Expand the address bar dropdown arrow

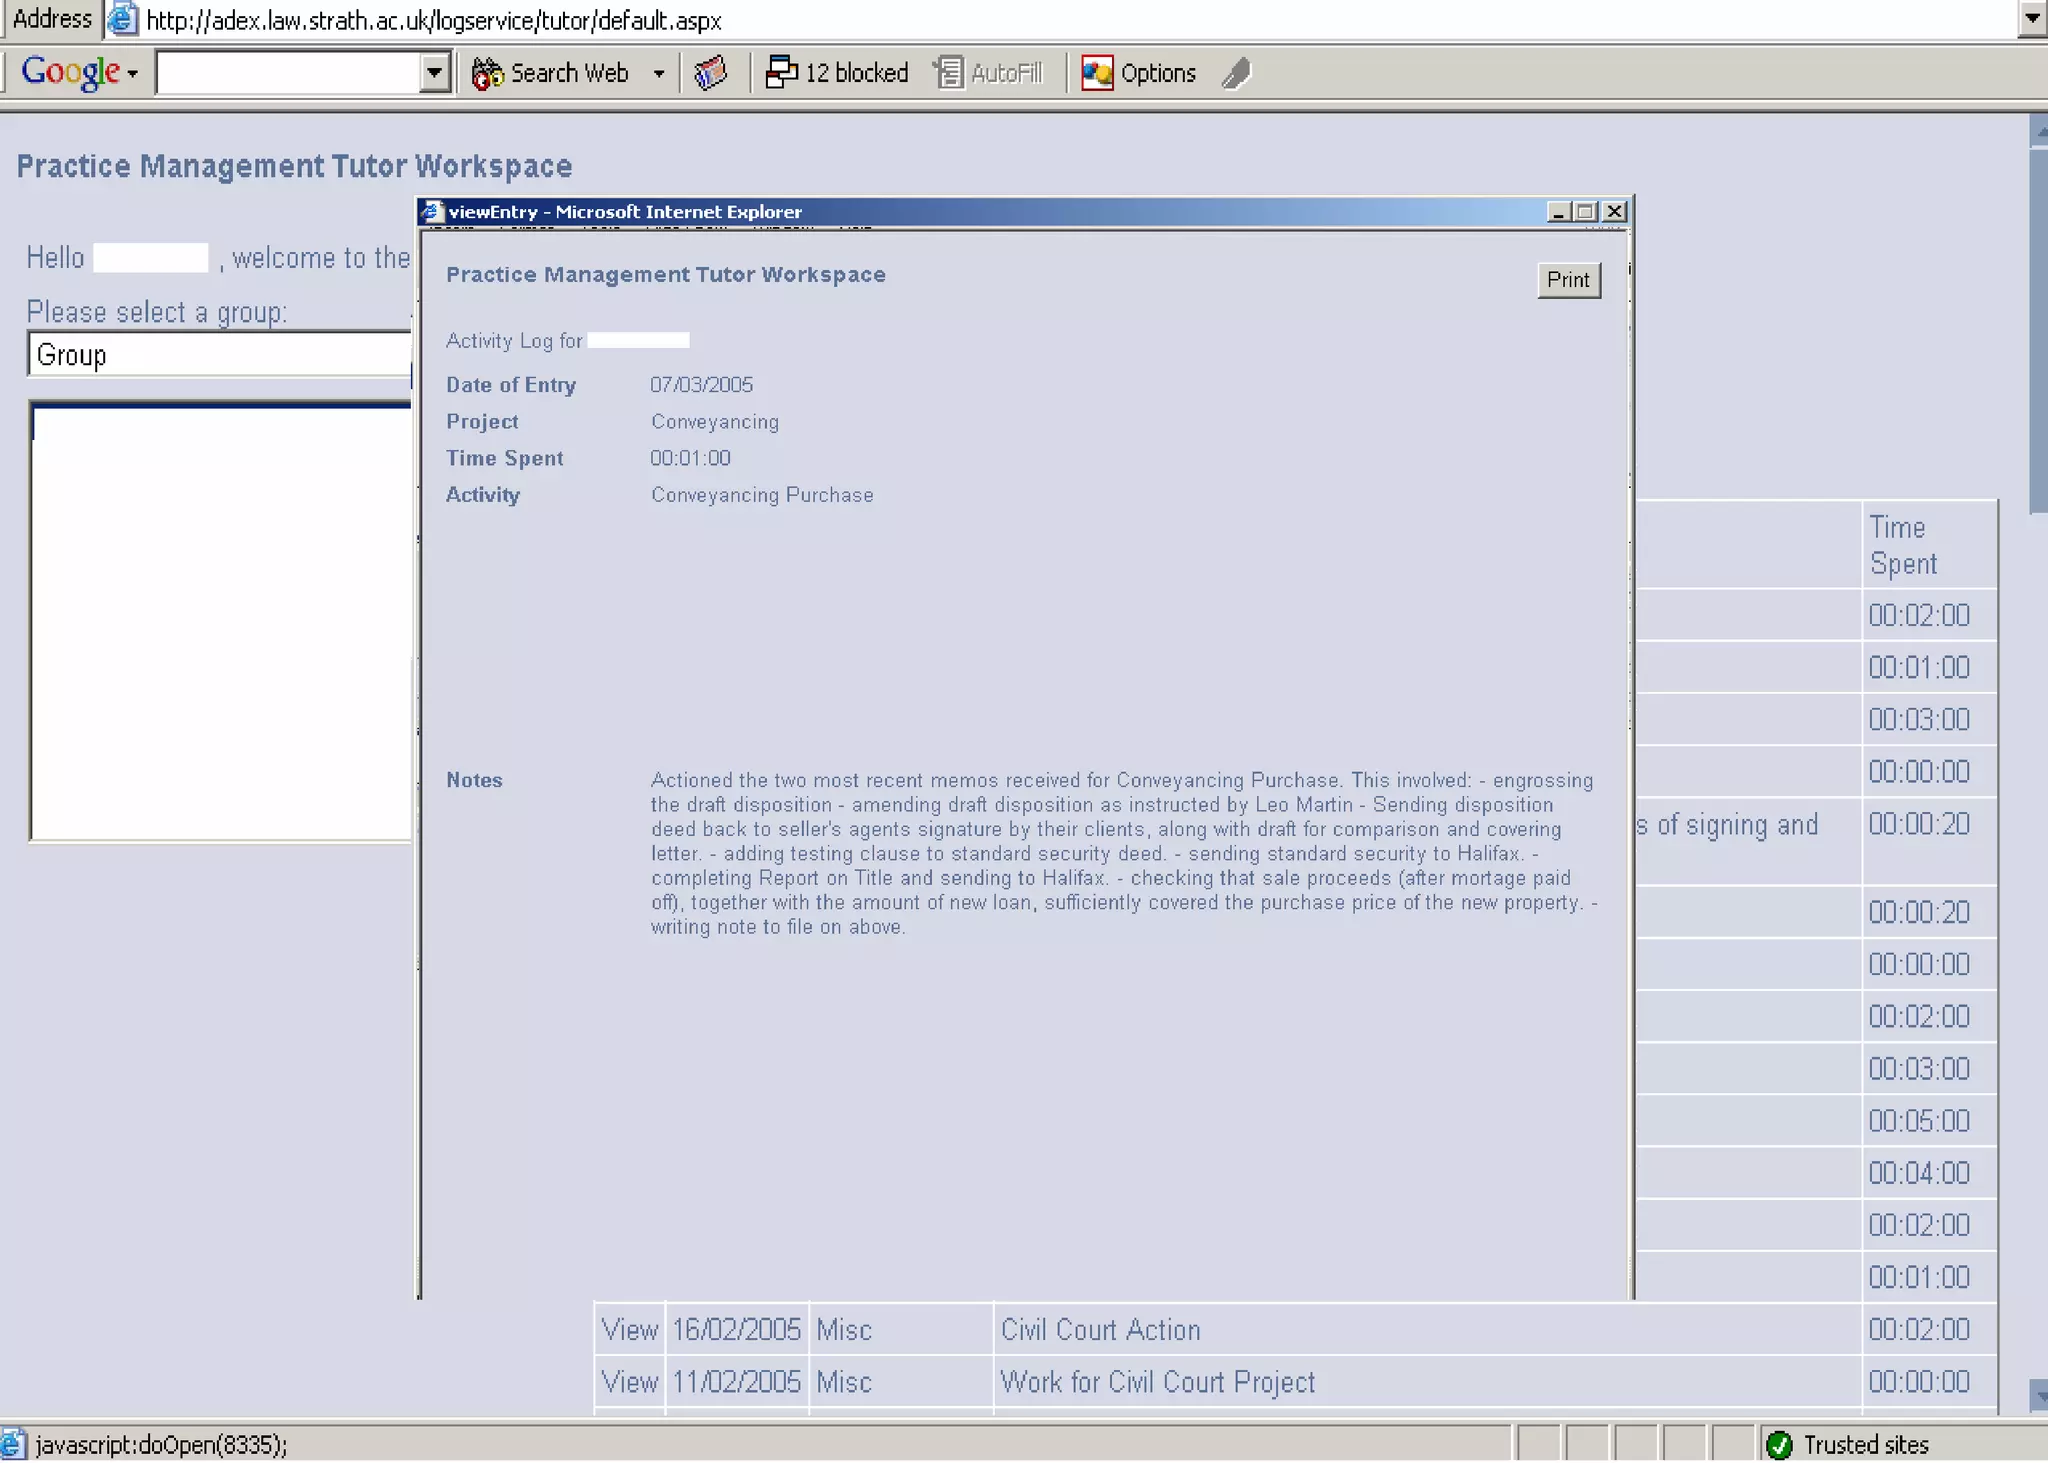pyautogui.click(x=2032, y=18)
